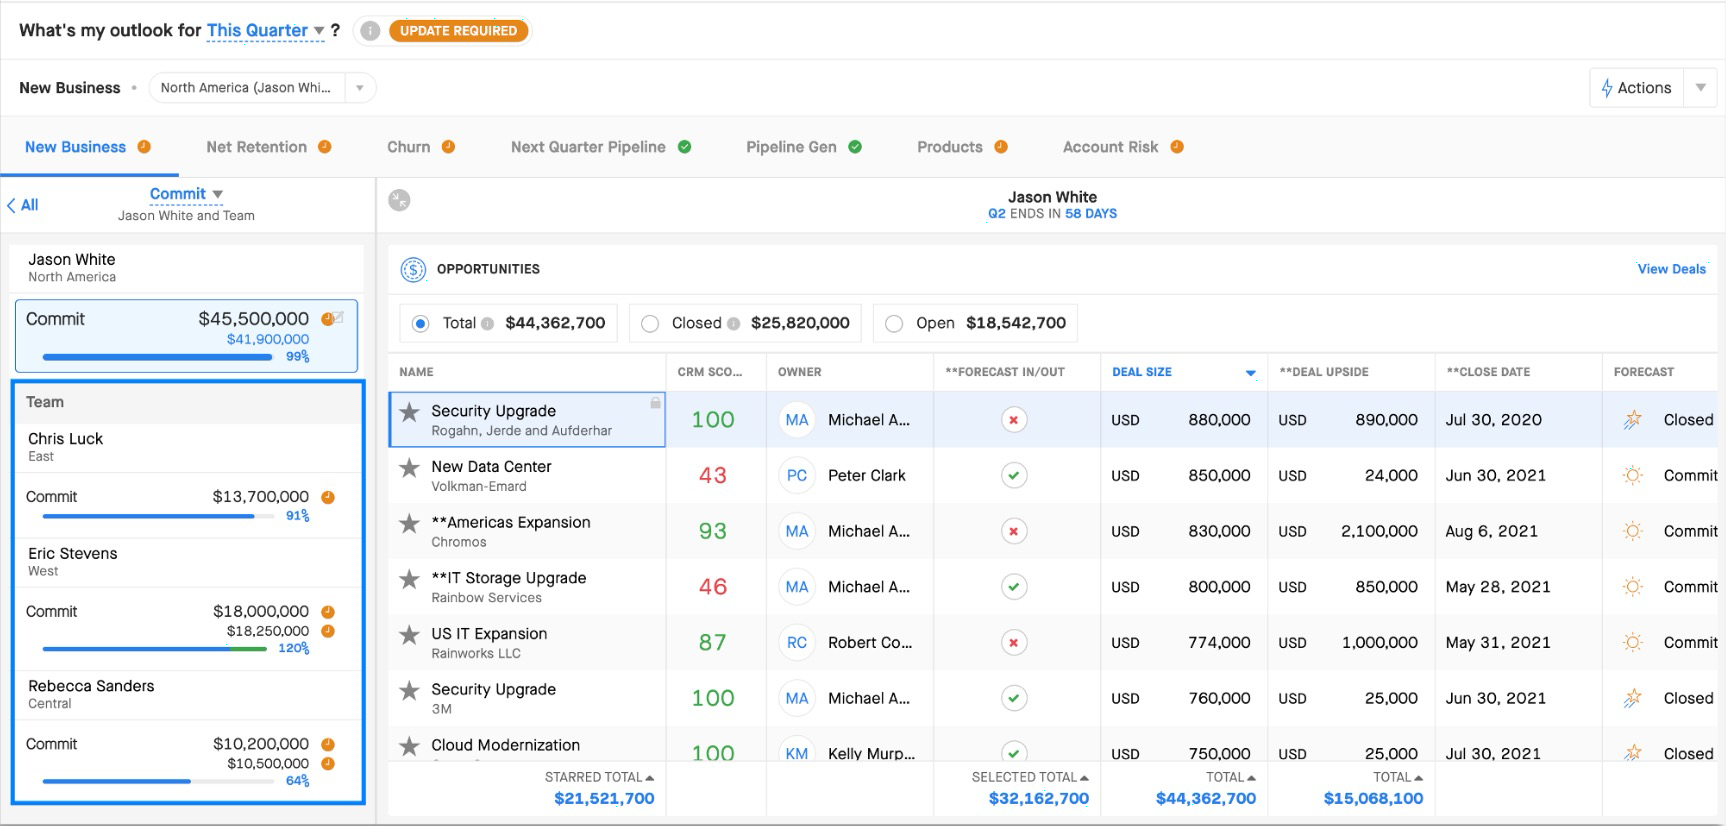Click the lock icon on Security Upgrade row
This screenshot has height=826, width=1726.
click(655, 402)
